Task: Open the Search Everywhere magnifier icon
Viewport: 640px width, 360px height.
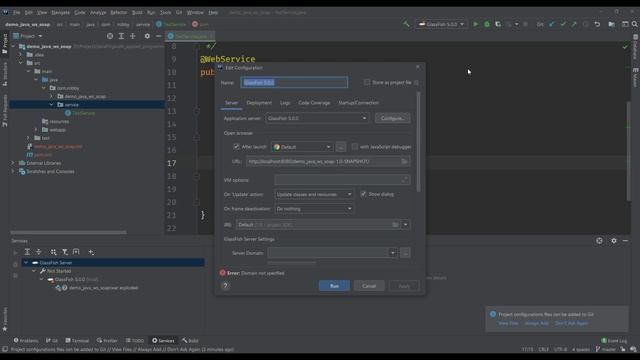Action: click(x=635, y=24)
